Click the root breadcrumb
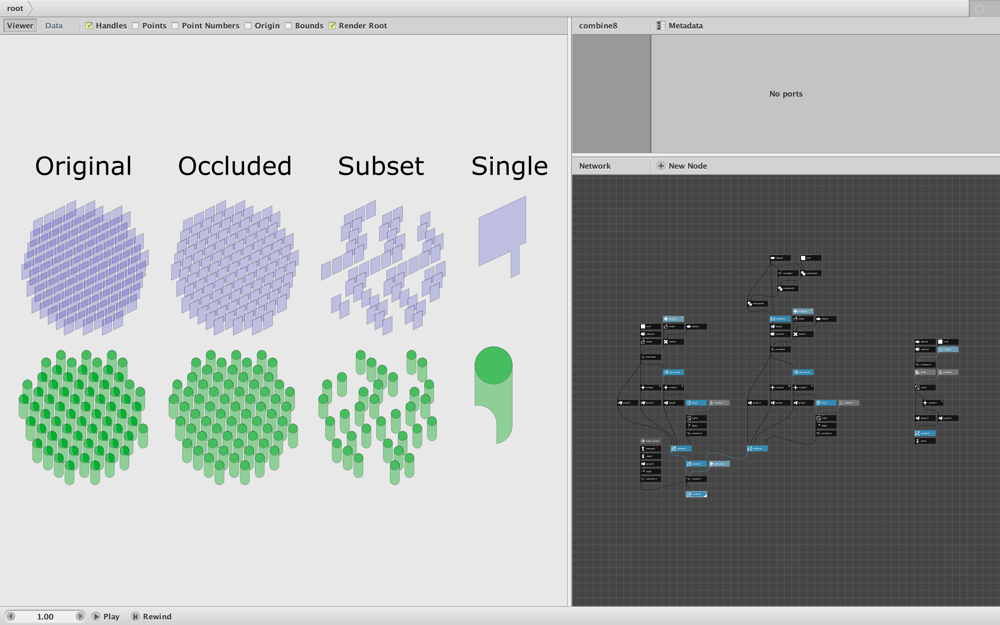The width and height of the screenshot is (1000, 625). point(15,8)
